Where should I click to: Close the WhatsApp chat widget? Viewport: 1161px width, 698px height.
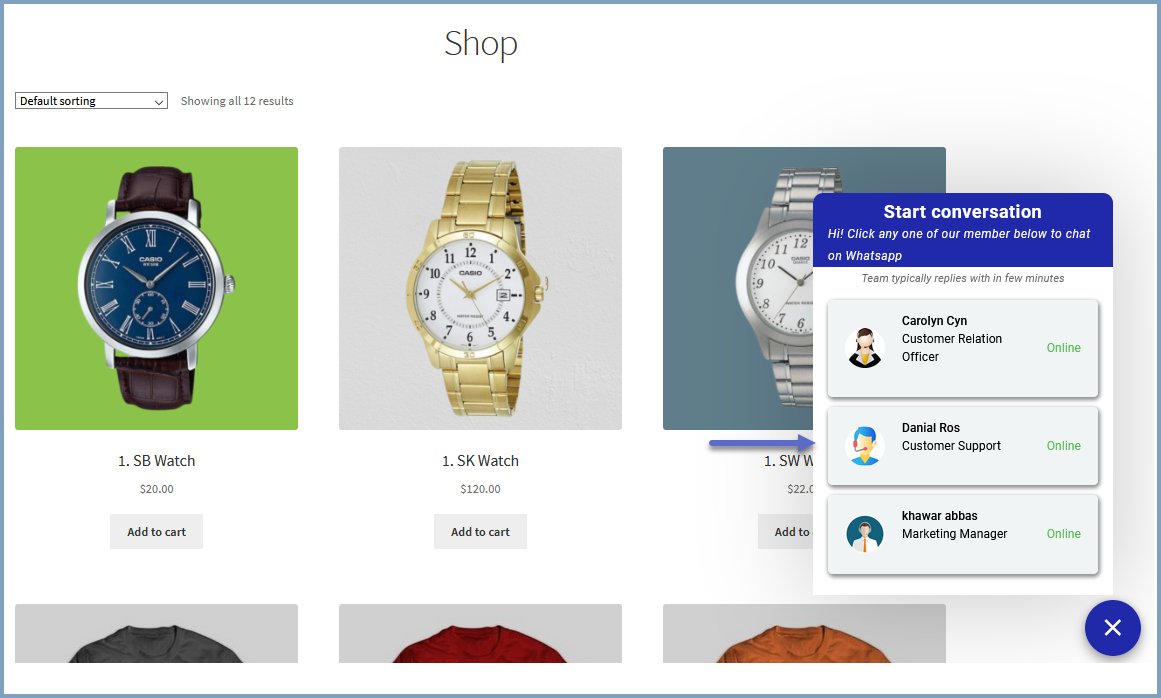tap(1112, 628)
